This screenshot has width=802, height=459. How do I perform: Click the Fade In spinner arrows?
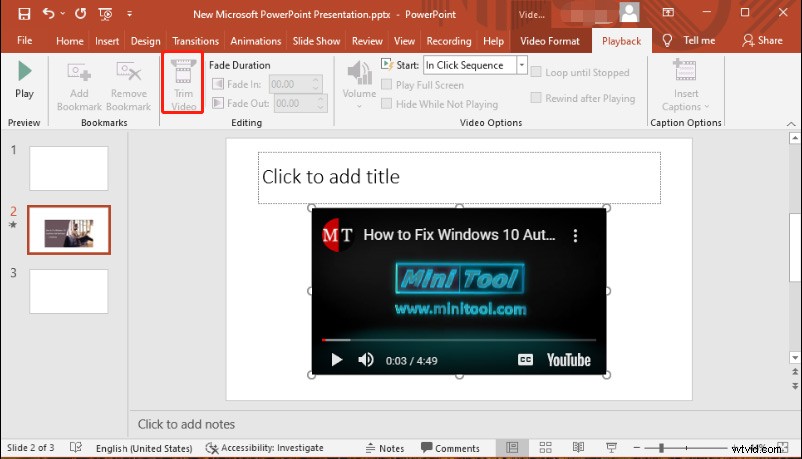click(x=316, y=84)
